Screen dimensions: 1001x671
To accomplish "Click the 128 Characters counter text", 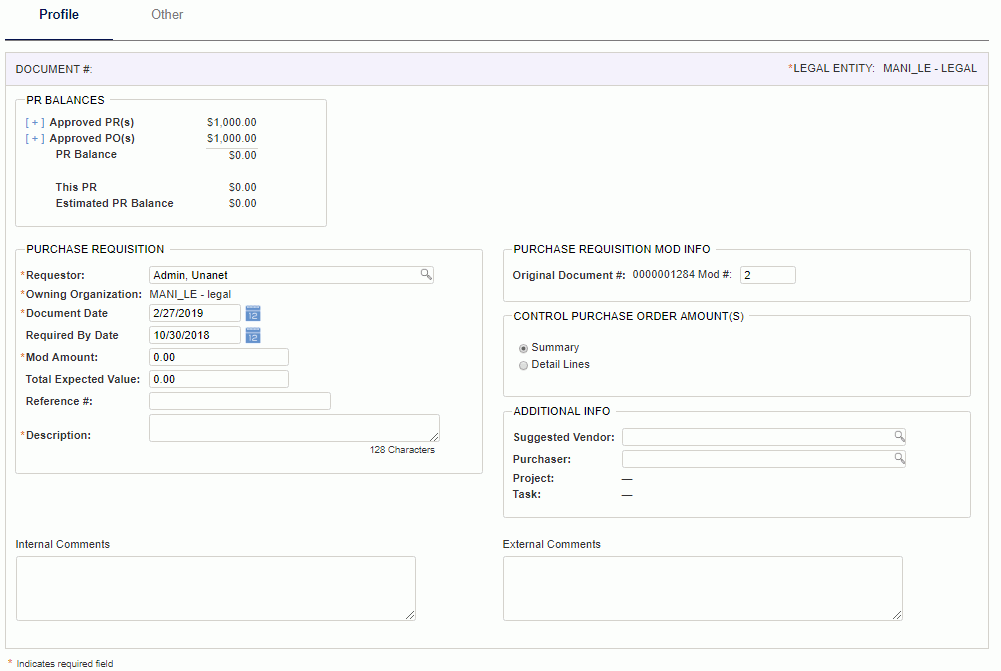I will coord(402,450).
